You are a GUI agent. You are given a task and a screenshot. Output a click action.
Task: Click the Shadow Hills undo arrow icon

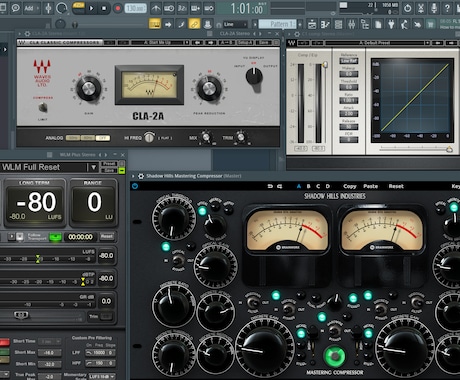270,186
